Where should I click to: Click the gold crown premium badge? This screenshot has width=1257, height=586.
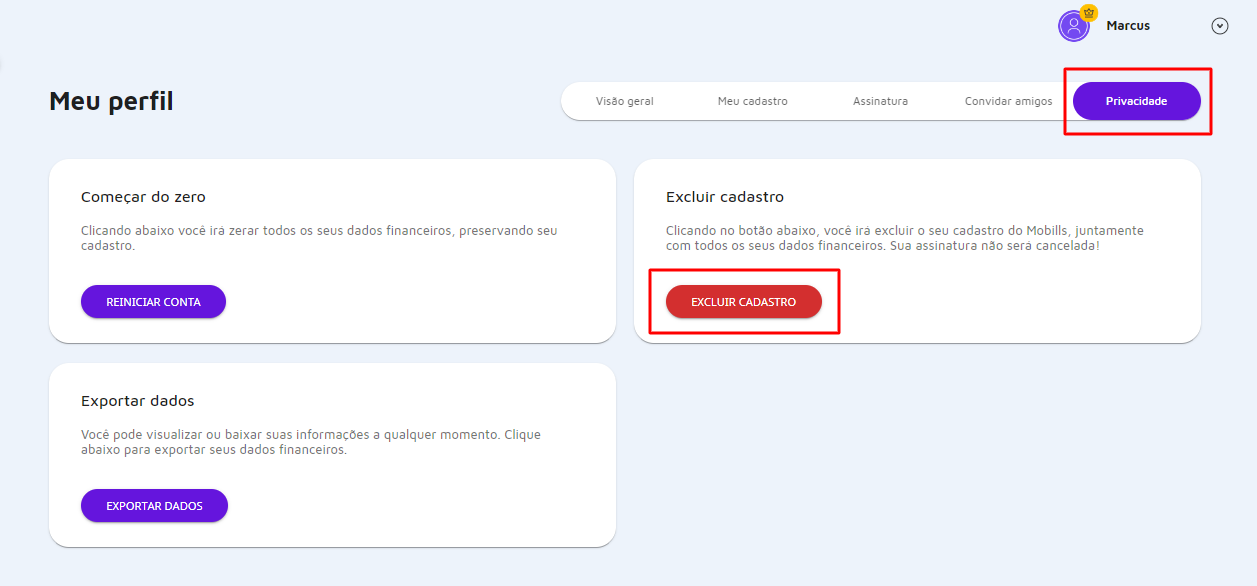[1088, 13]
